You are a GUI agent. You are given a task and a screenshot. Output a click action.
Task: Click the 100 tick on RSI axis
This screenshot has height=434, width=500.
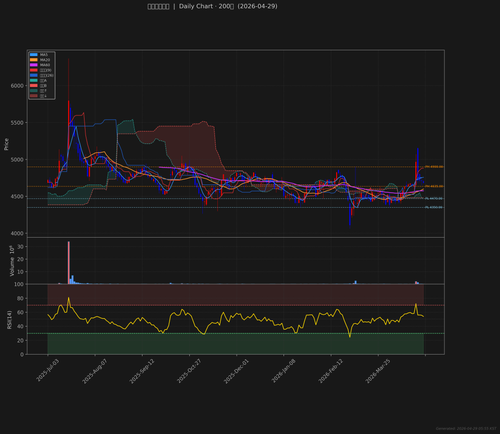pos(19,284)
